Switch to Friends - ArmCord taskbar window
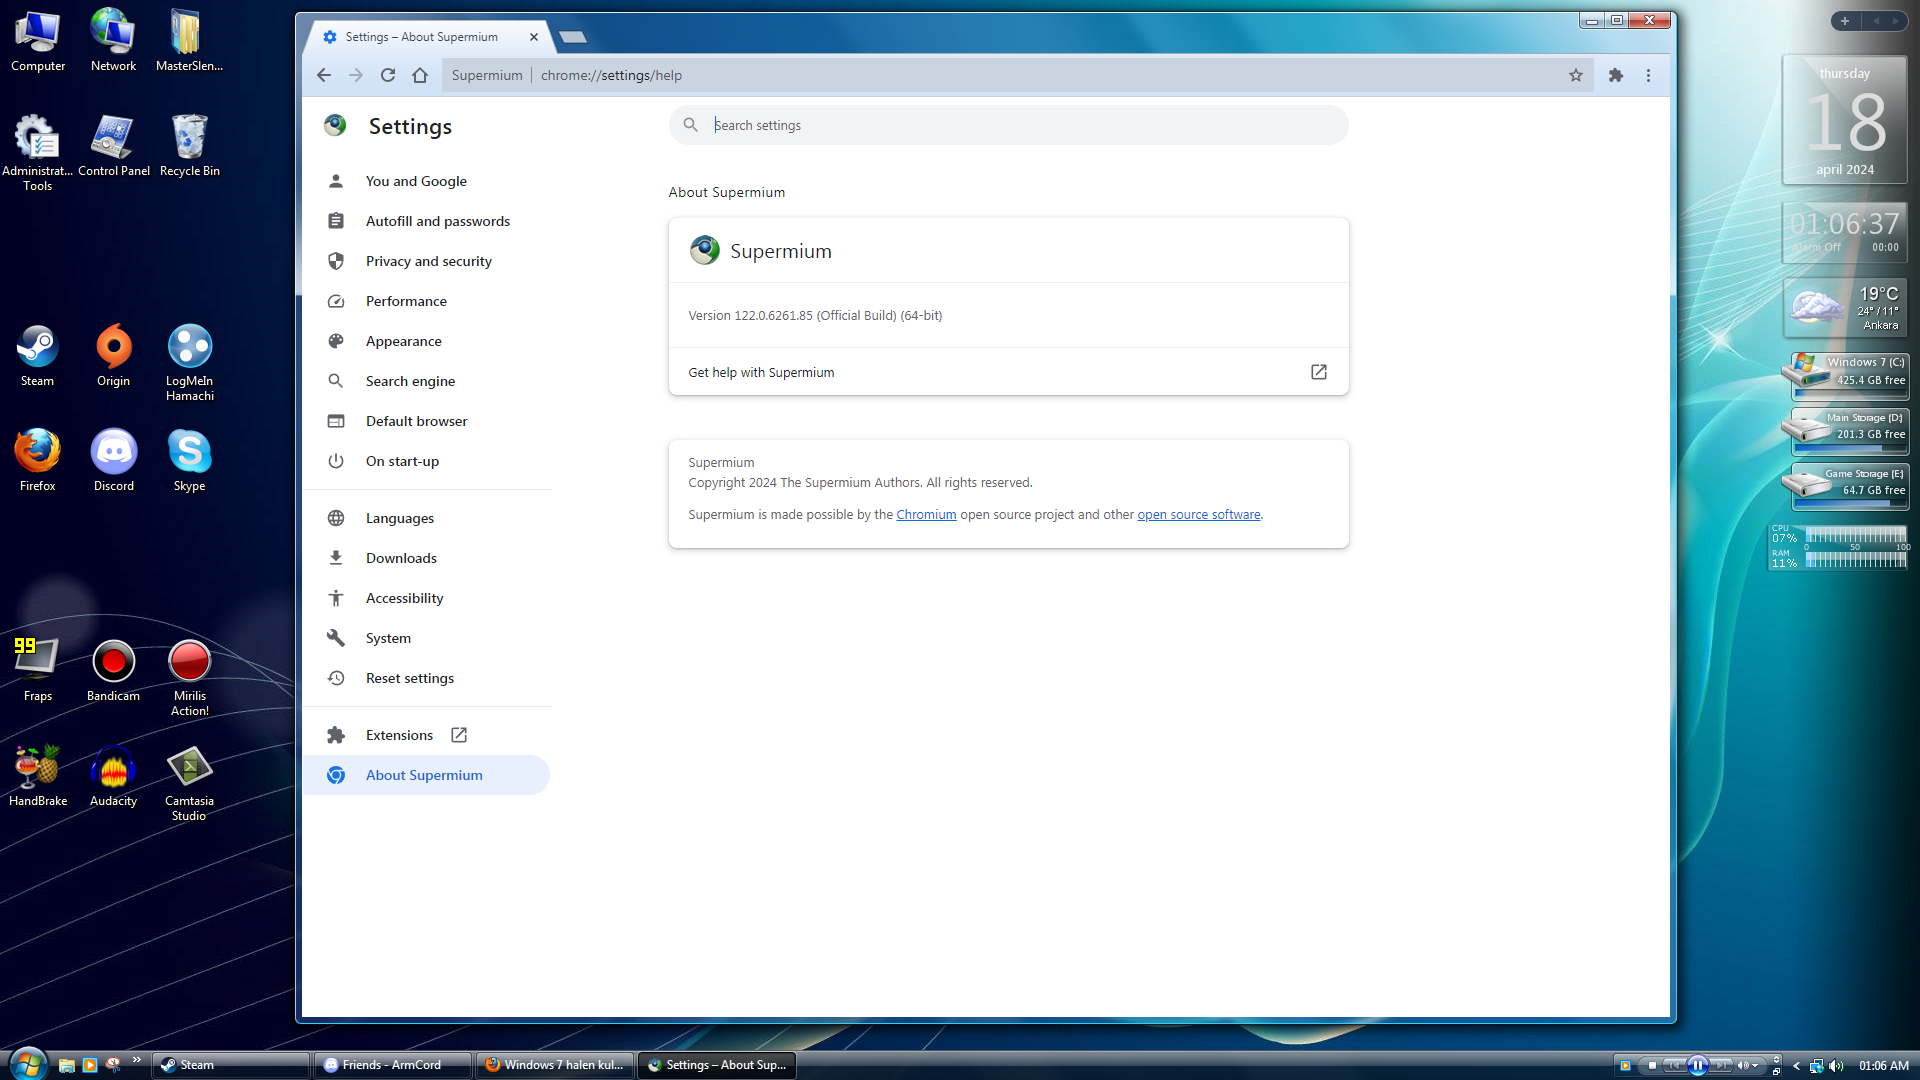Screen dimensions: 1920x1080 392,1065
